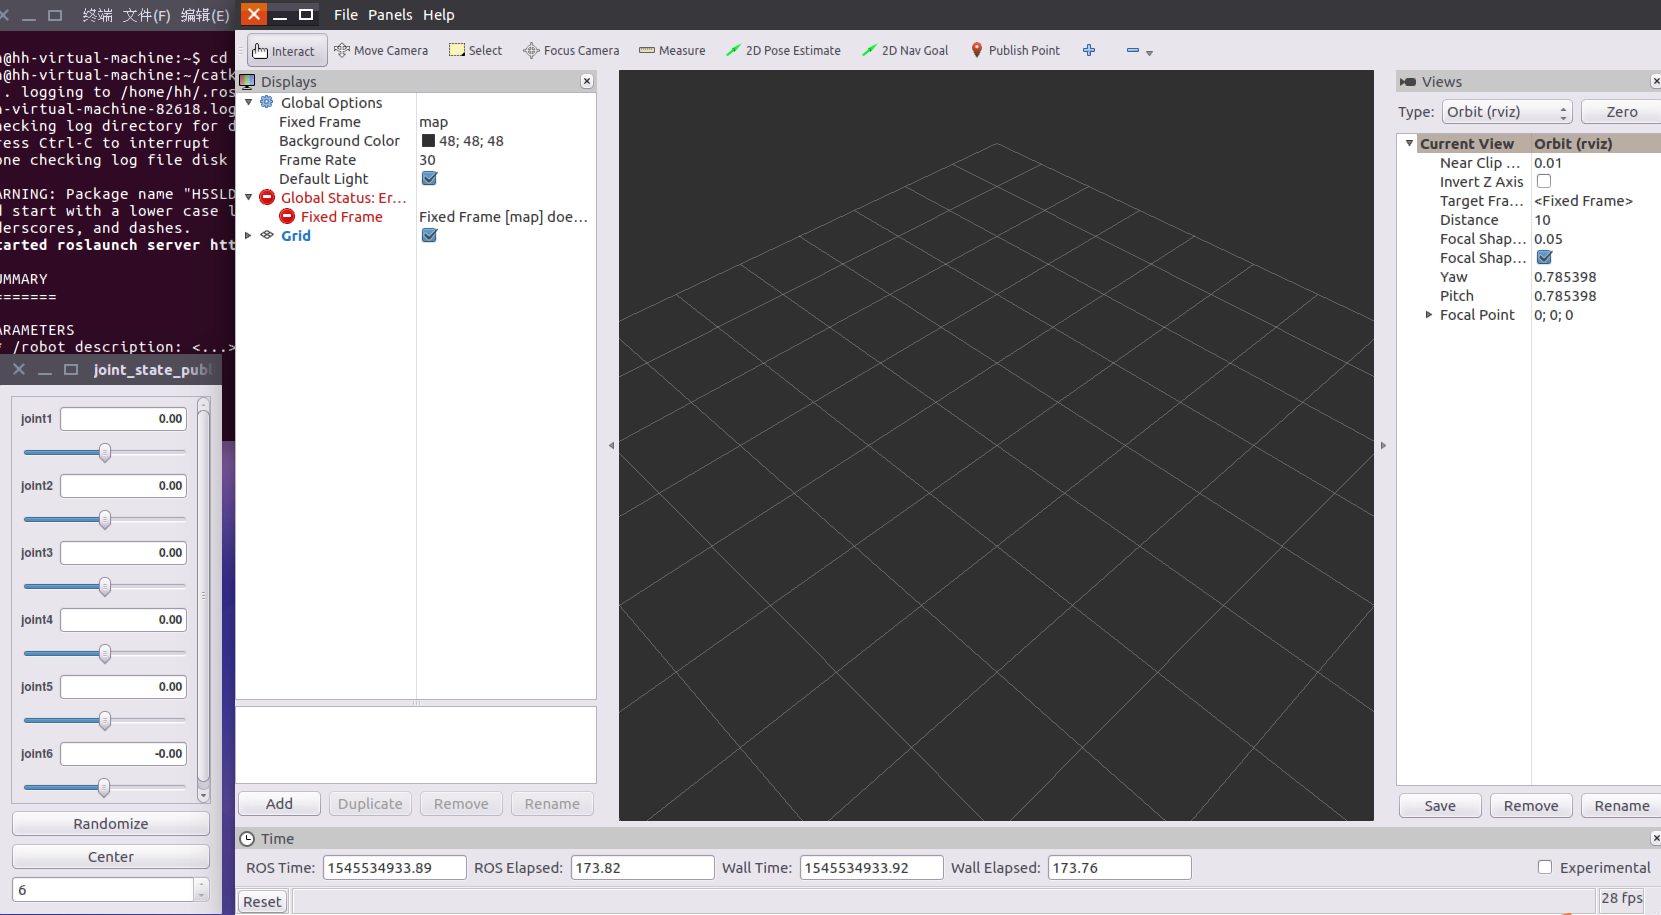Click the joint1 slider handle
This screenshot has height=915, width=1661.
(104, 453)
